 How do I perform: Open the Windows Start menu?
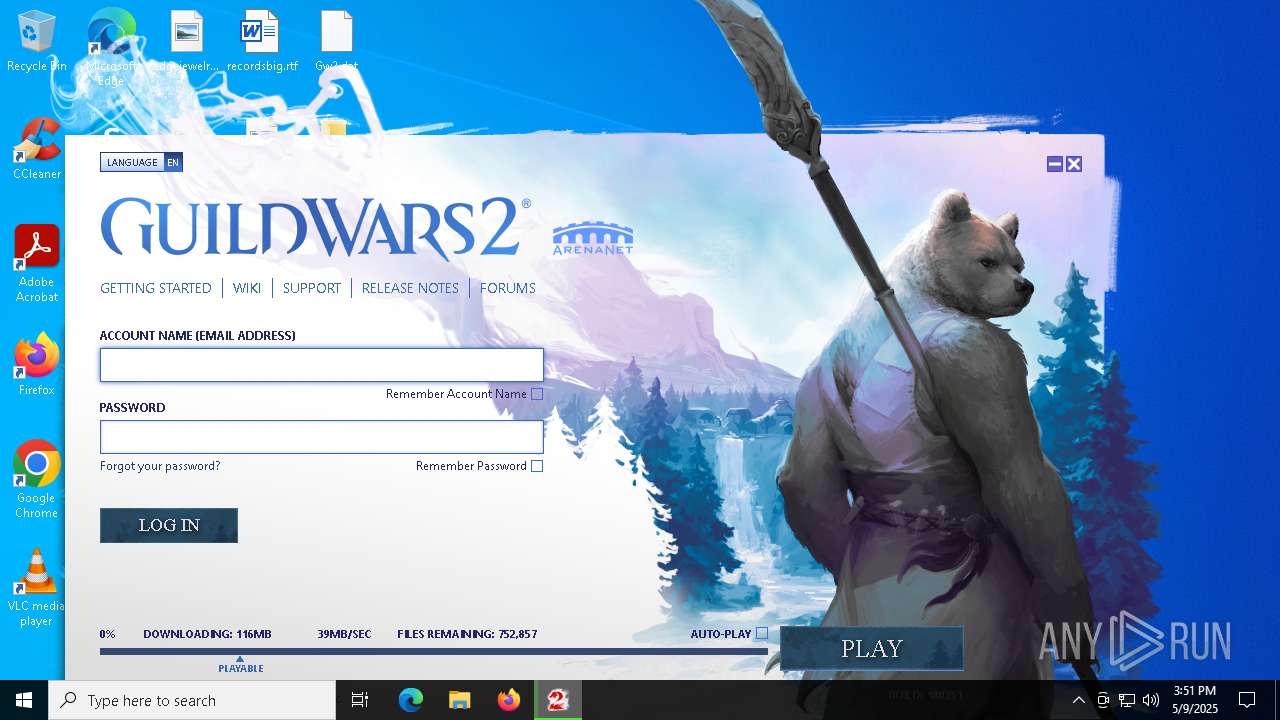point(24,700)
